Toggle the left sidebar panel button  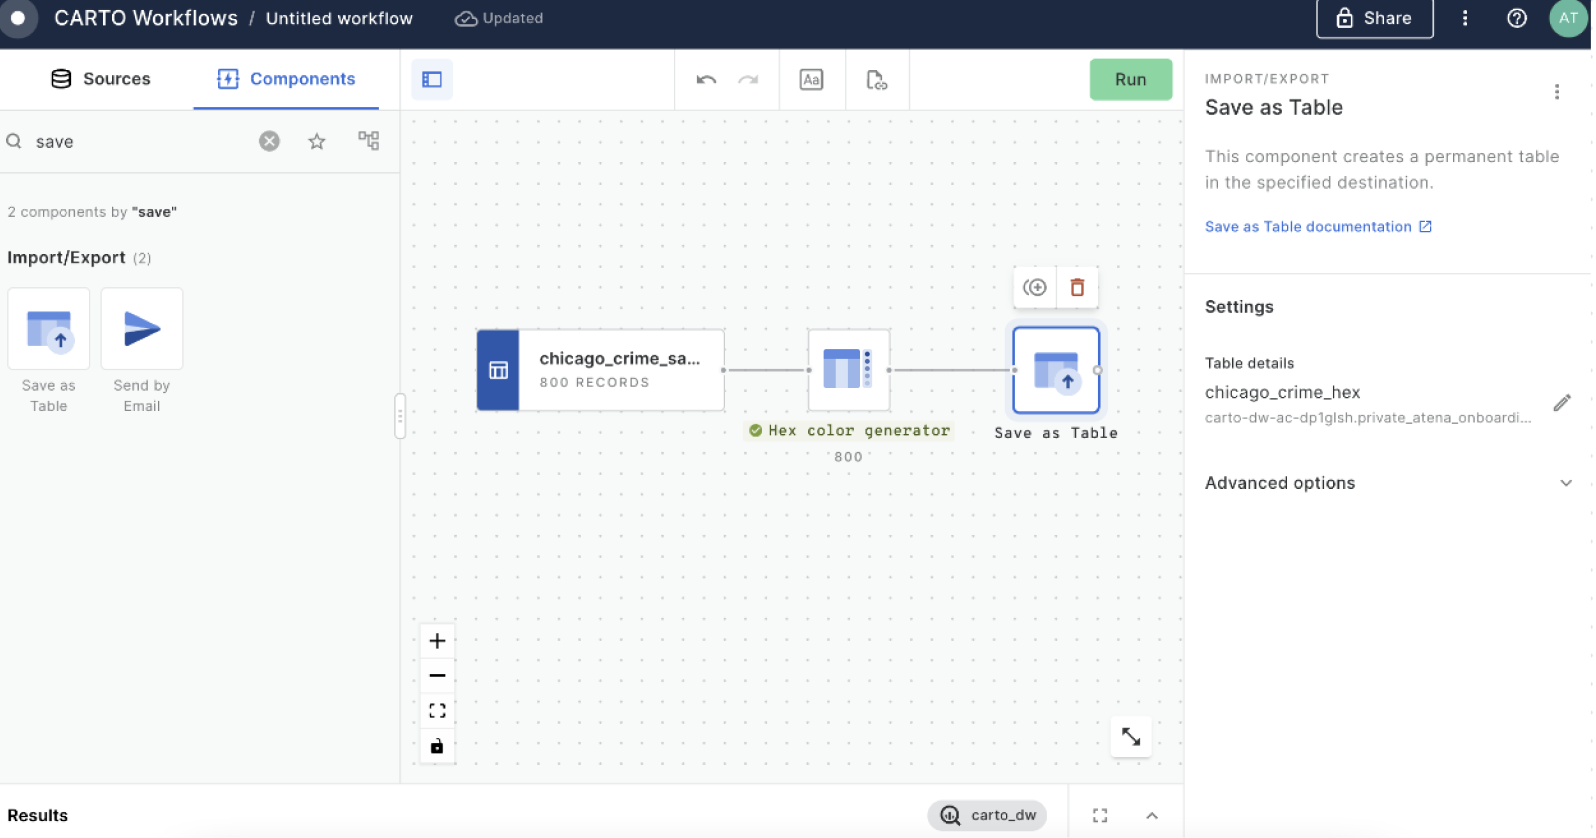[x=432, y=79]
